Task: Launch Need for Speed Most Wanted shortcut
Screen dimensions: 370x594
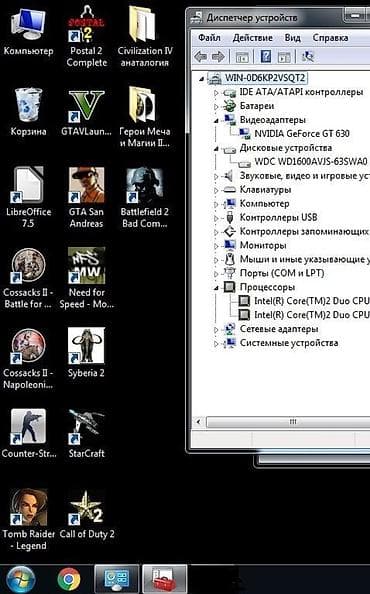Action: pos(86,278)
